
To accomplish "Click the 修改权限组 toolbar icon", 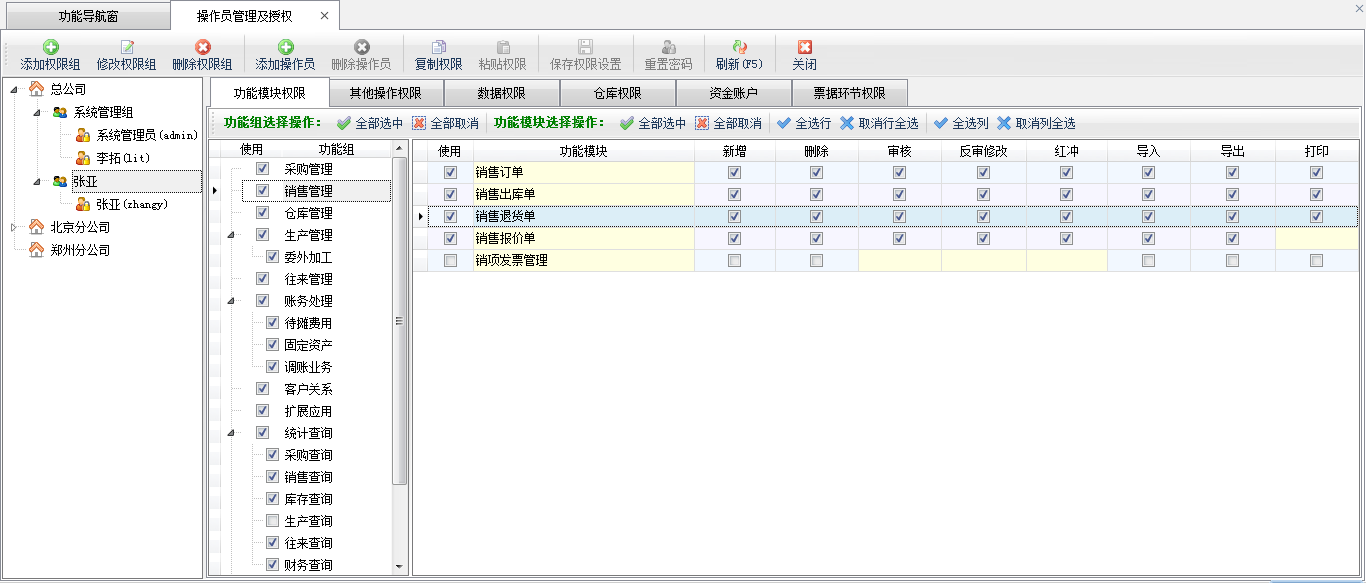I will coord(126,47).
